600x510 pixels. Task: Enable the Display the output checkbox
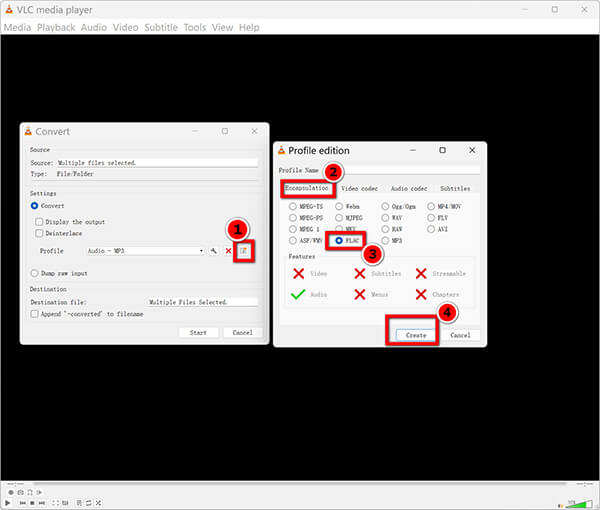point(39,222)
